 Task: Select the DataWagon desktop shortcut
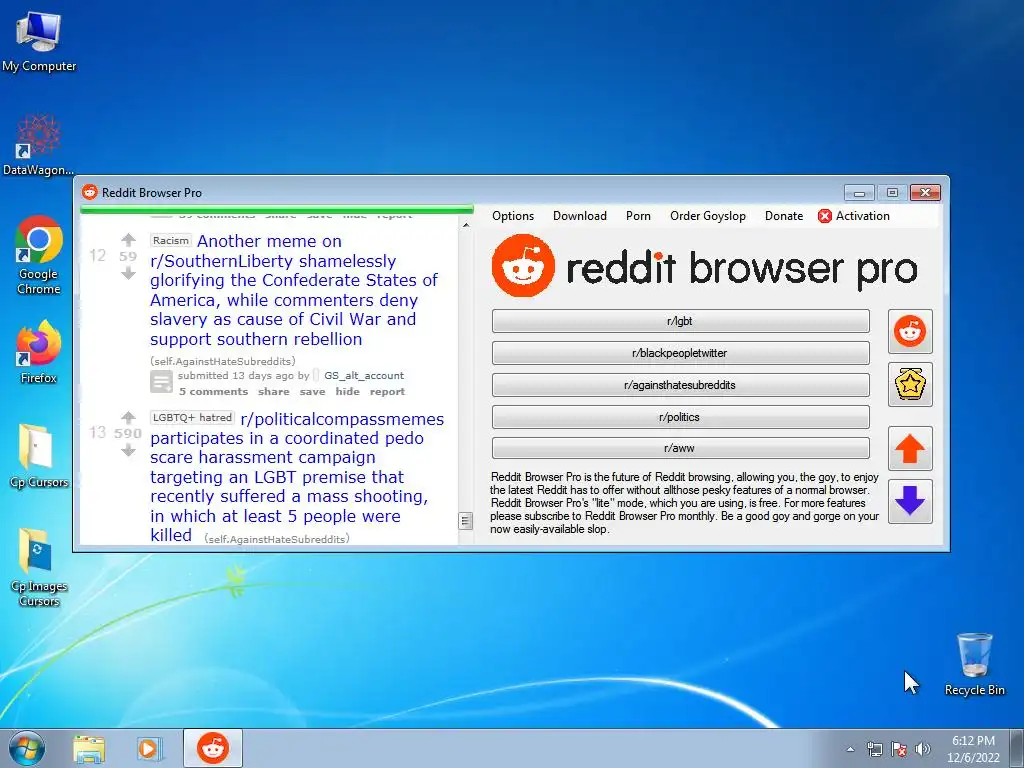[39, 145]
